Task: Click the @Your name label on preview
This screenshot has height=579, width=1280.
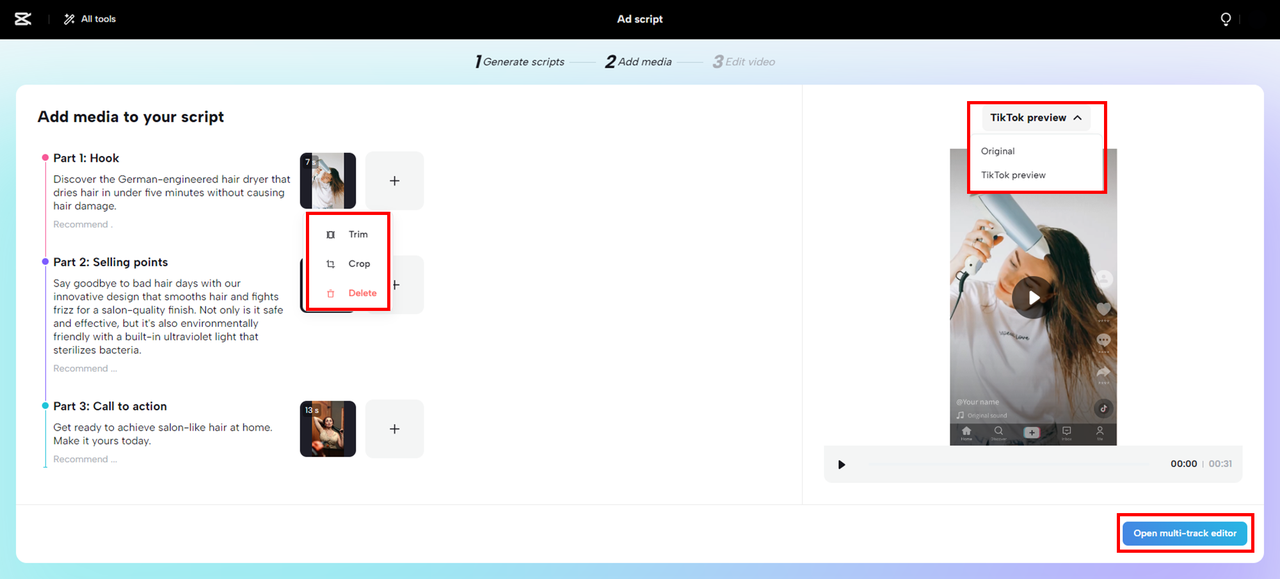Action: tap(979, 402)
